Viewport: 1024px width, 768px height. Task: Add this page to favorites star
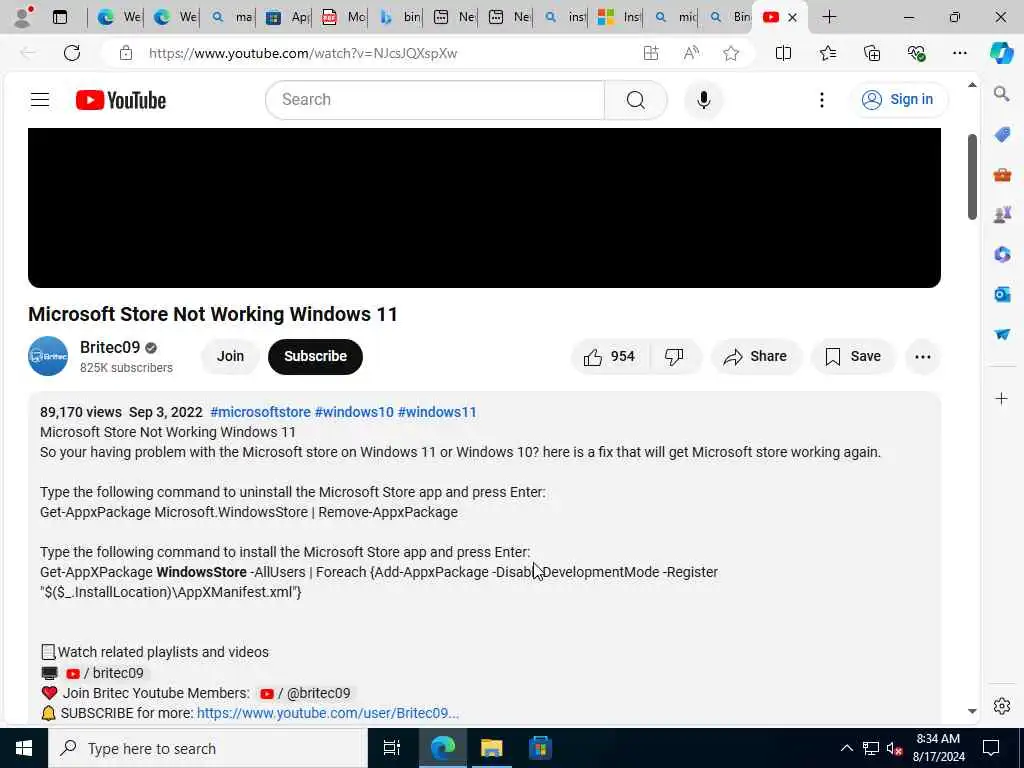point(731,54)
